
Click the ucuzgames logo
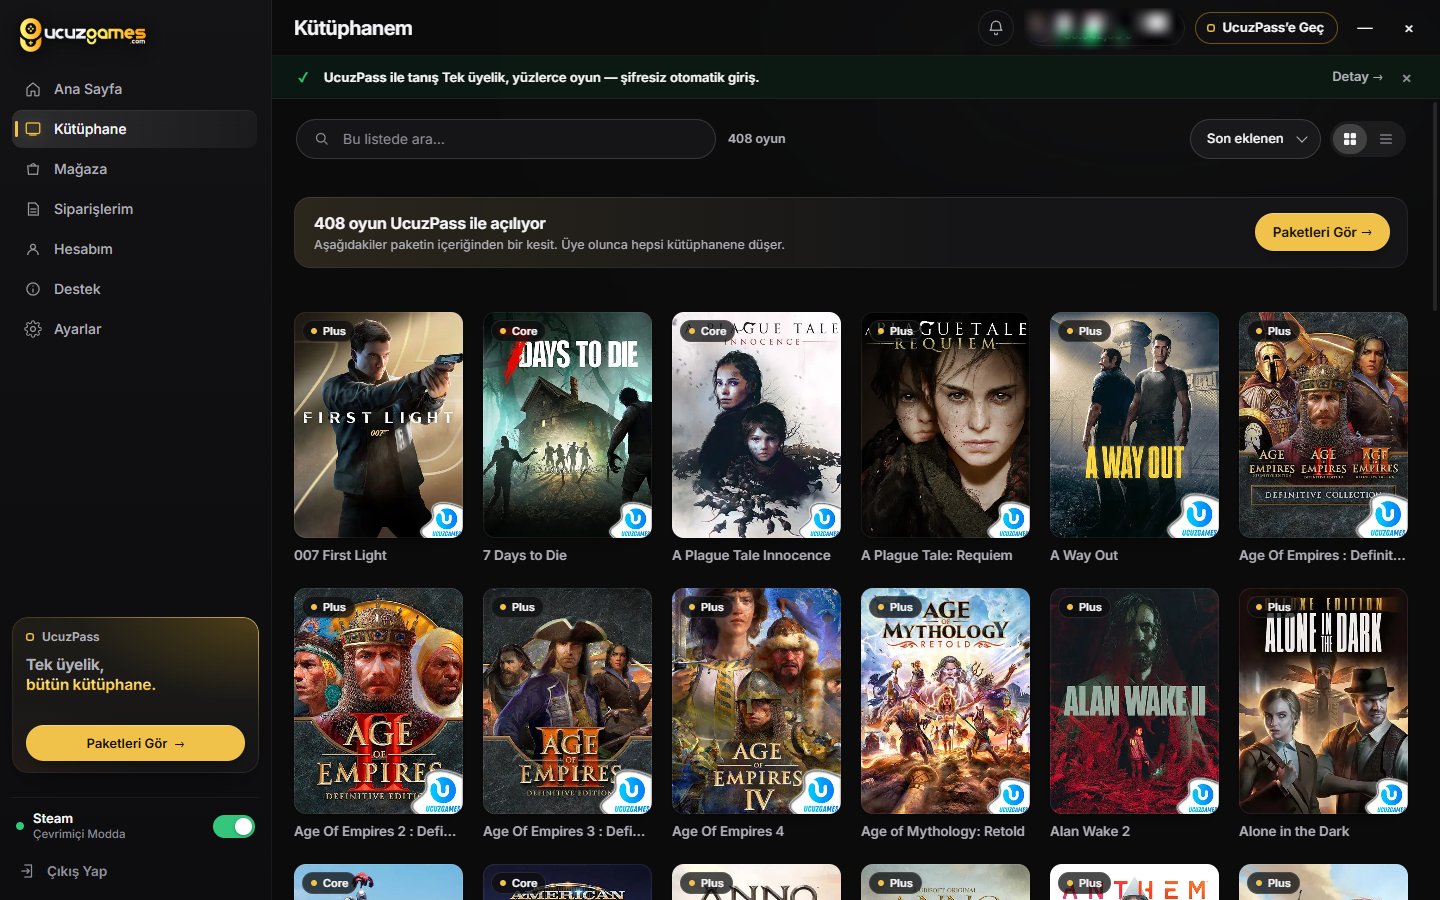(x=83, y=34)
